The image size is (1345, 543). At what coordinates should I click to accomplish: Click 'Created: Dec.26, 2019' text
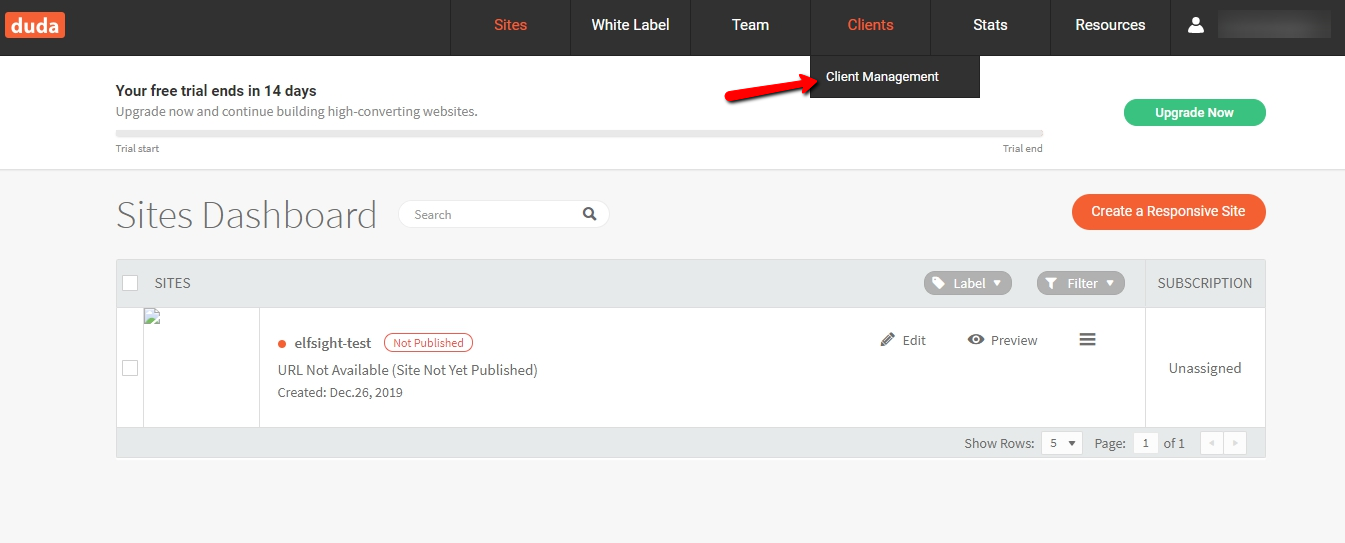[340, 392]
